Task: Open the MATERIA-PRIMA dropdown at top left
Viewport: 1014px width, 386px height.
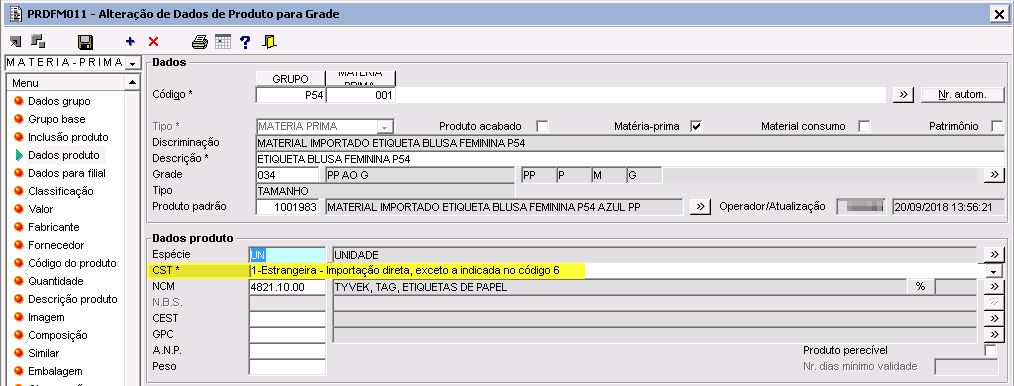Action: point(133,63)
